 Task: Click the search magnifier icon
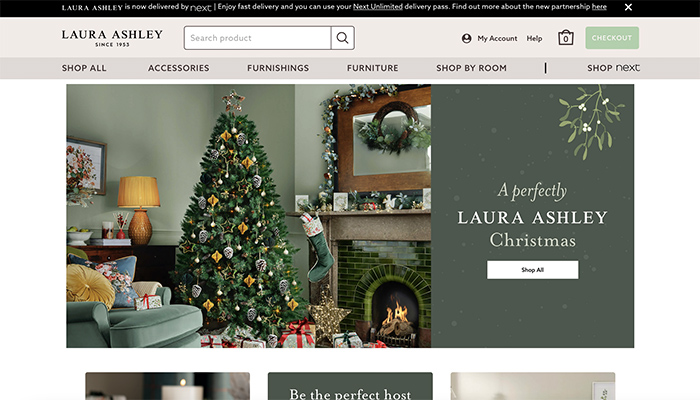[342, 38]
